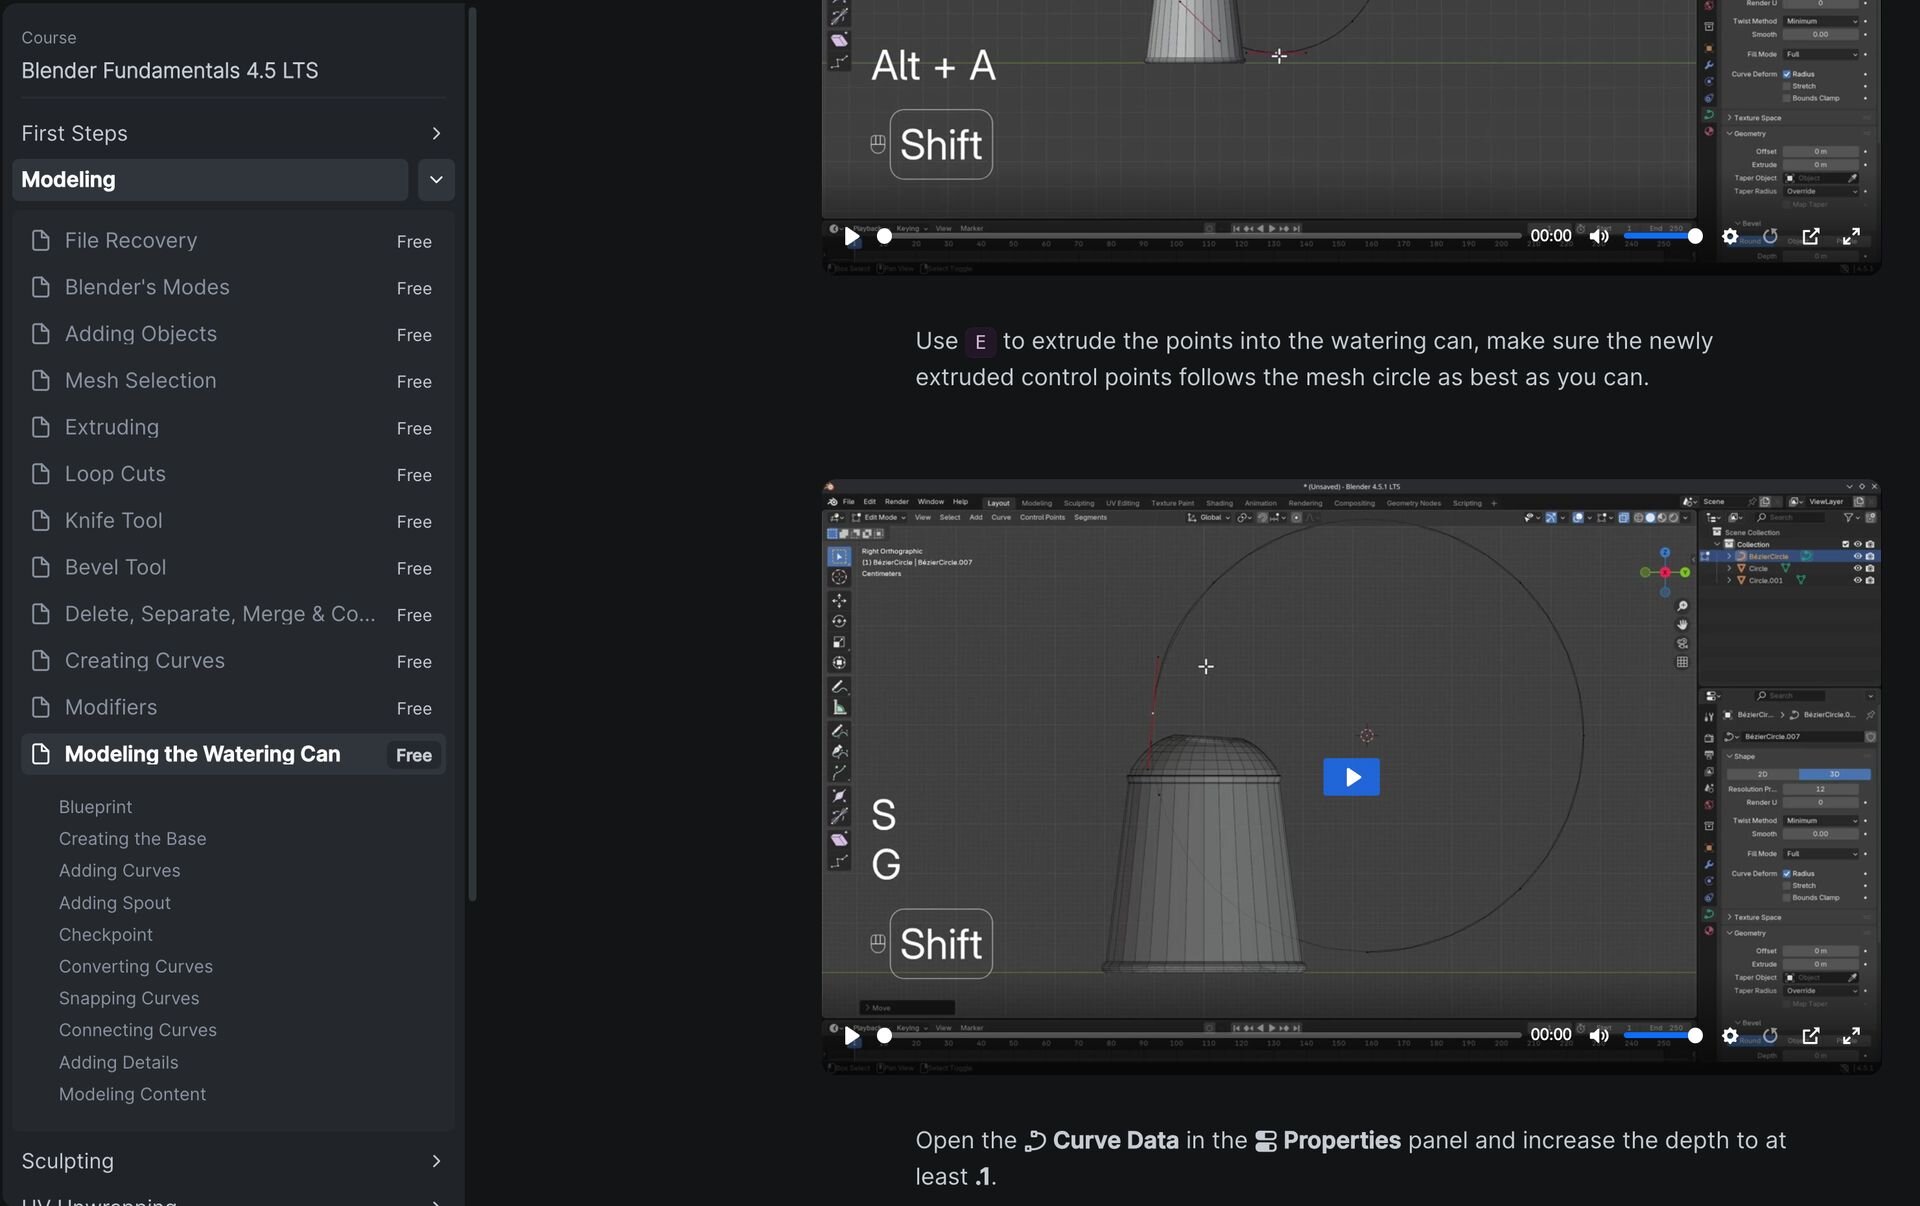Viewport: 1920px width, 1206px height.
Task: Expand the Sculpting section
Action: pyautogui.click(x=435, y=1161)
